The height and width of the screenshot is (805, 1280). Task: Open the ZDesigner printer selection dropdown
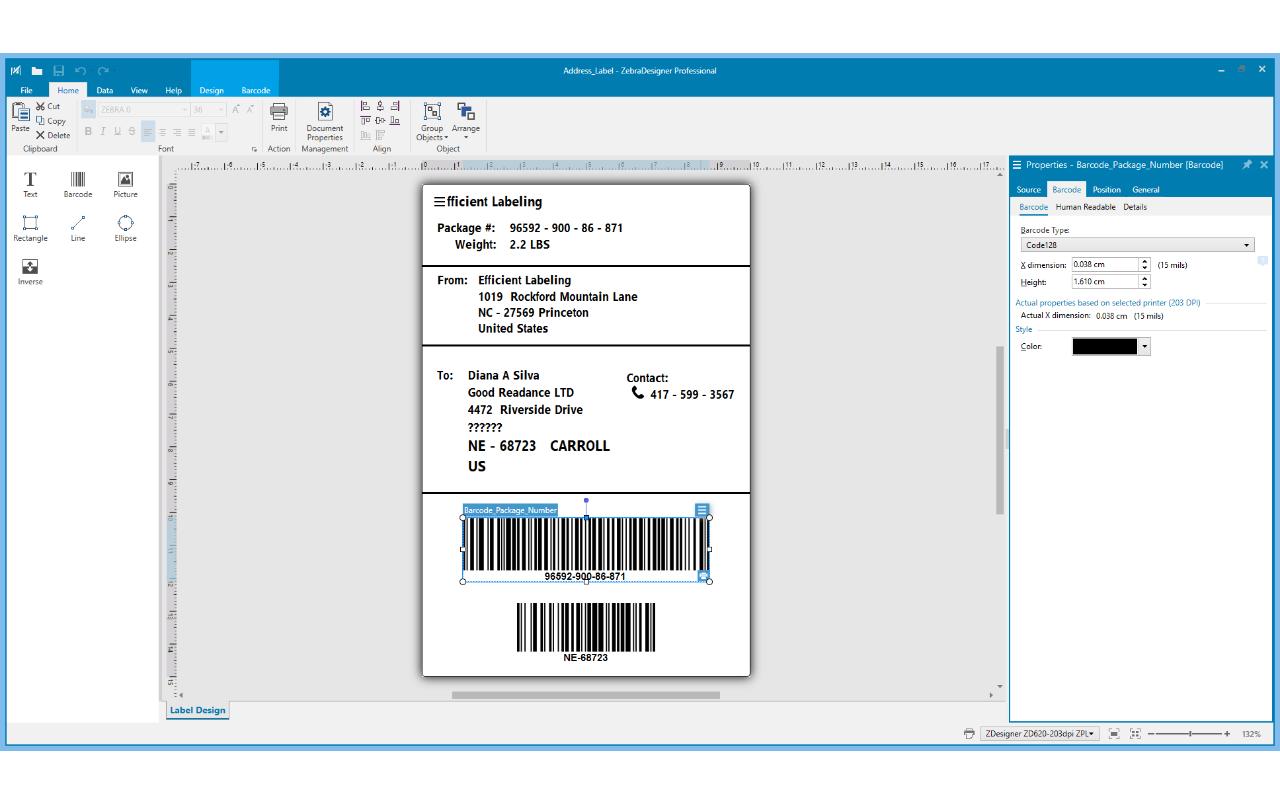(x=1040, y=734)
